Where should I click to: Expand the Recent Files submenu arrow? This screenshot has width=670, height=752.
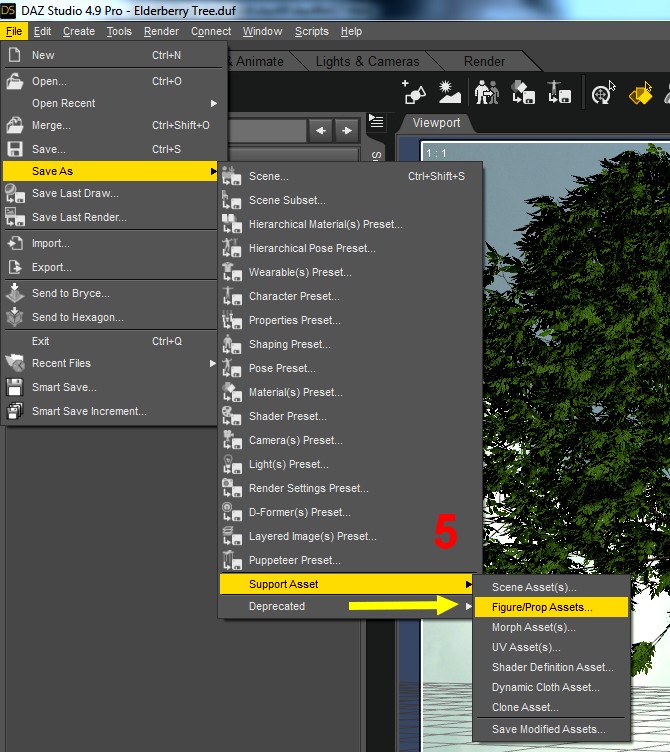coord(213,364)
